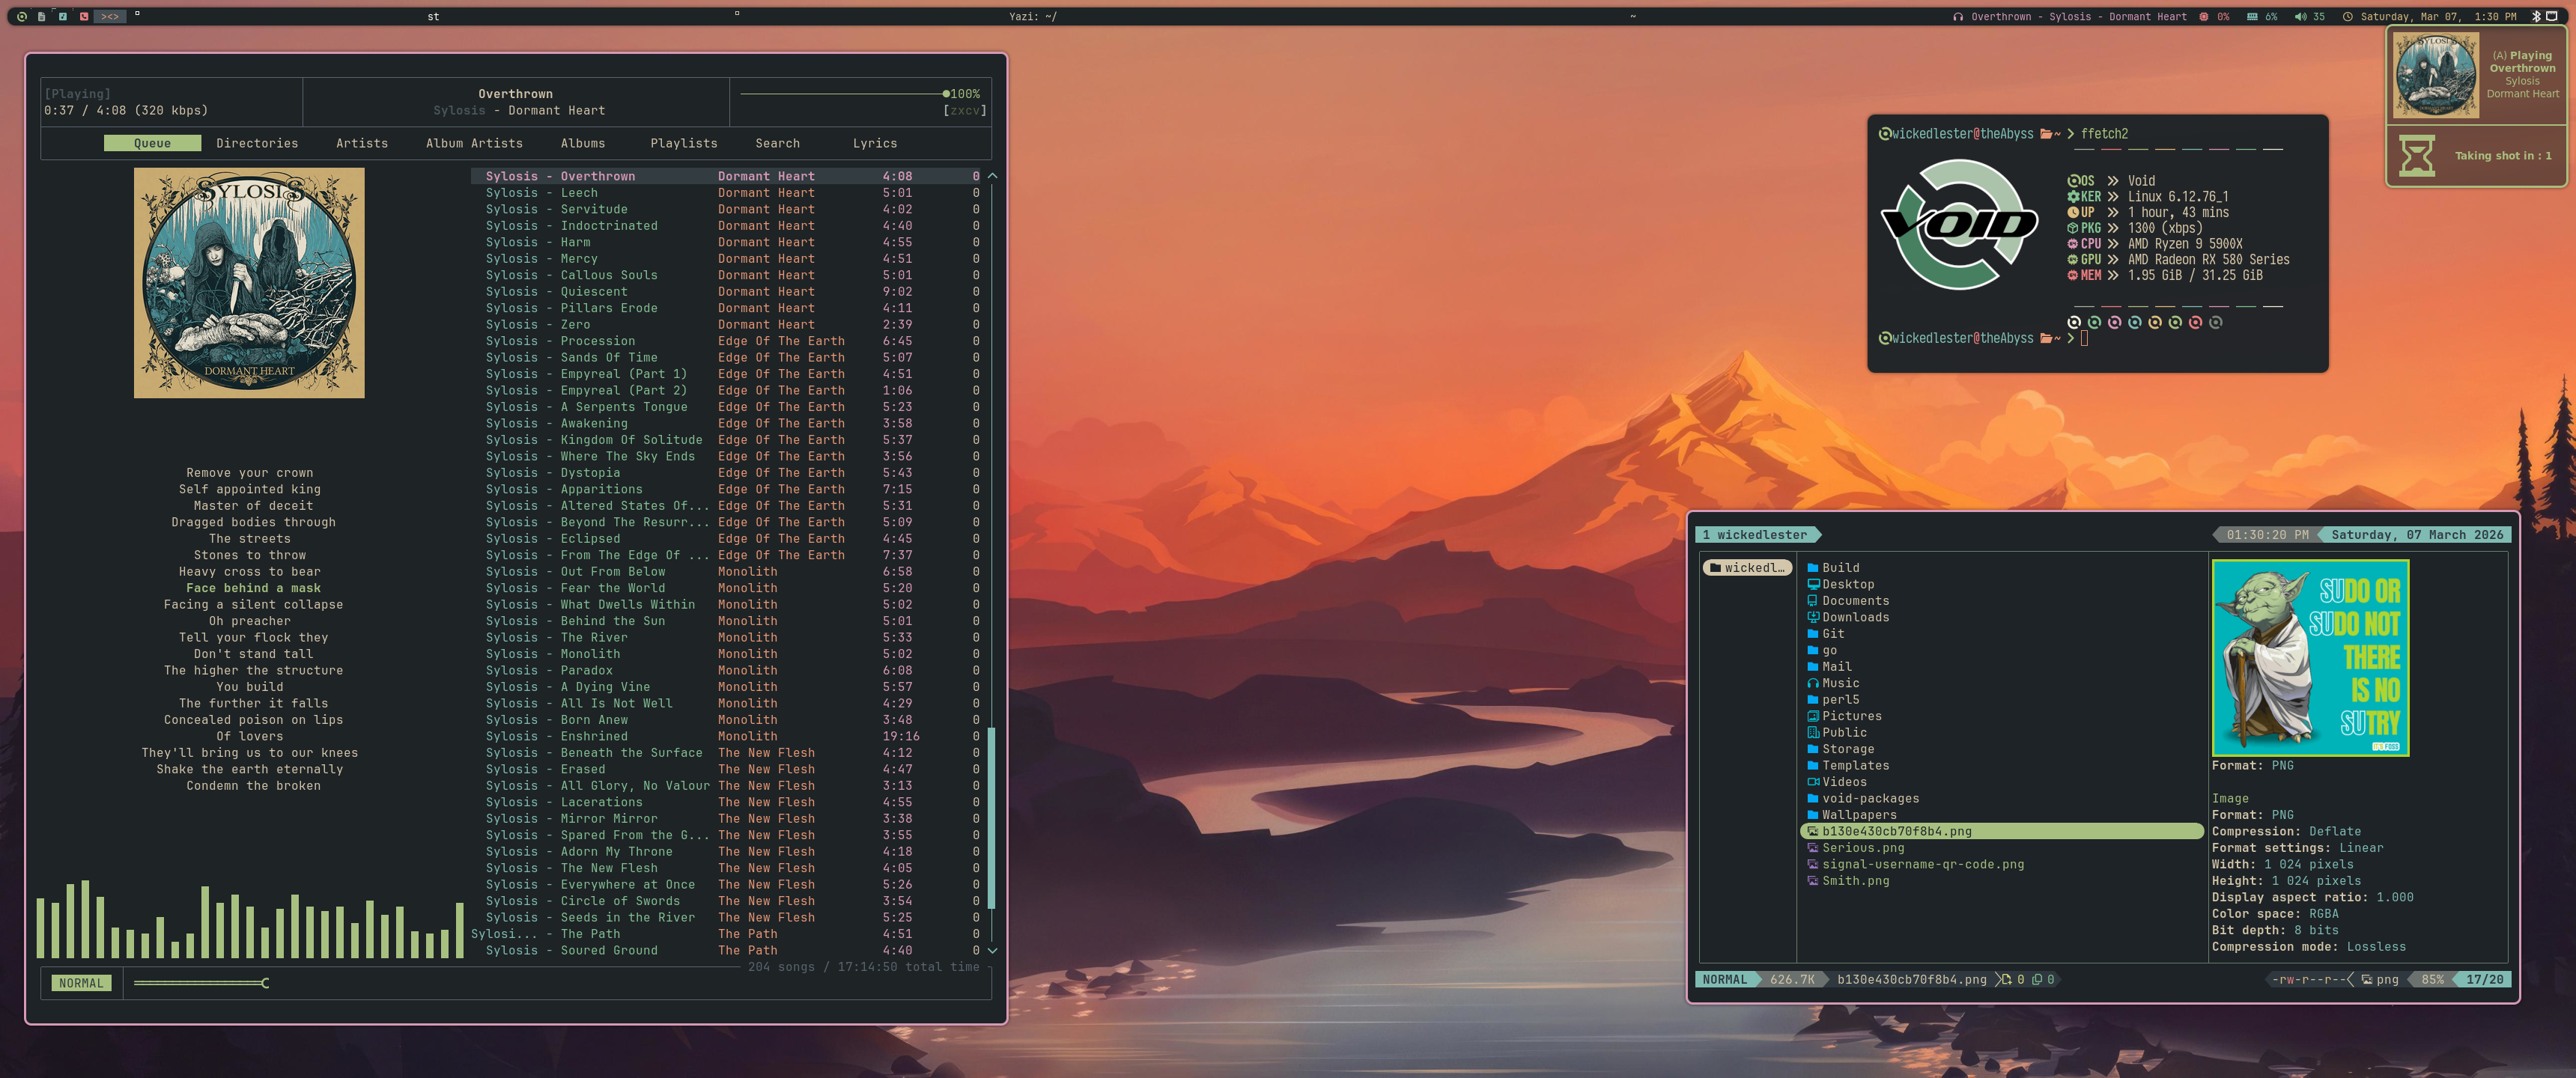The image size is (2576, 1078).
Task: Switch to the red phone workspace icon
Action: tap(84, 17)
